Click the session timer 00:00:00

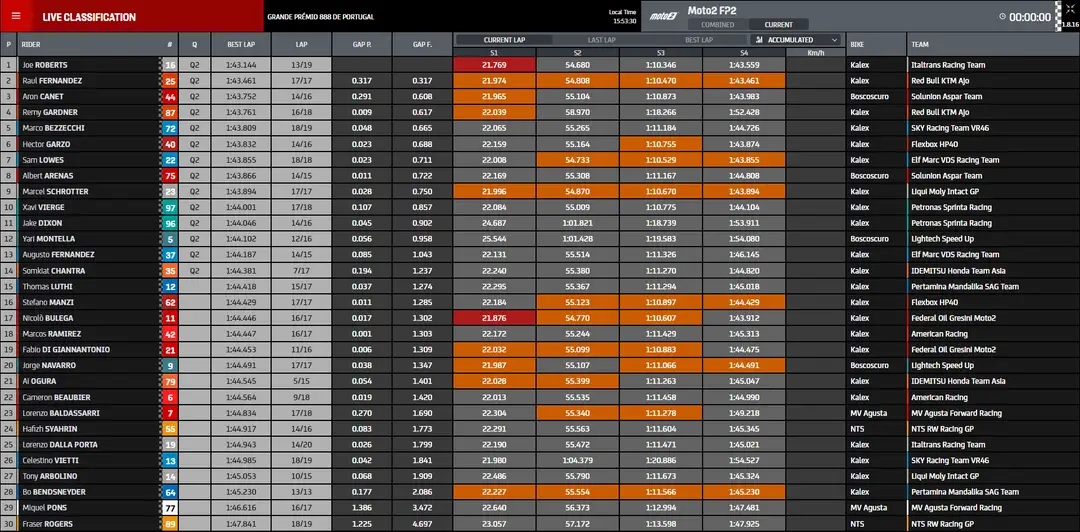pyautogui.click(x=1030, y=17)
